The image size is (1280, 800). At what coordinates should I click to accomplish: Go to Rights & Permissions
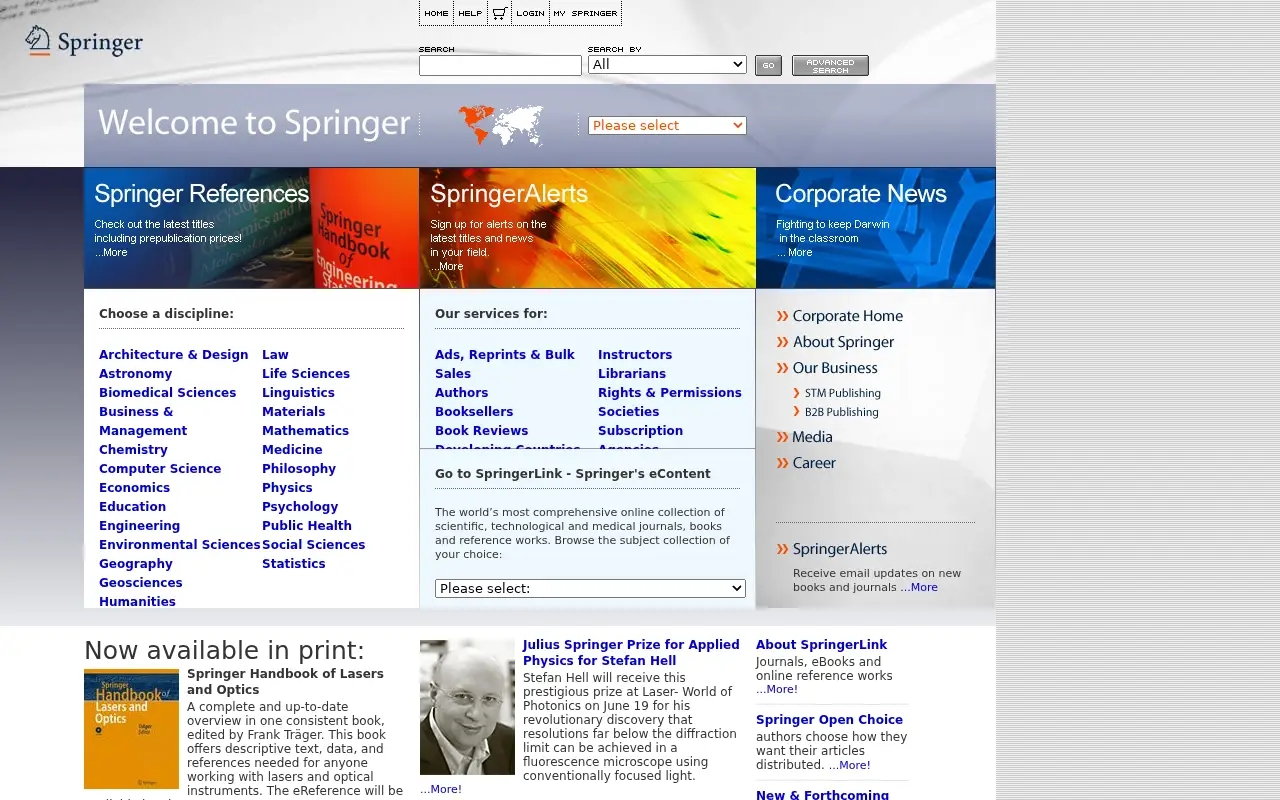[x=669, y=392]
